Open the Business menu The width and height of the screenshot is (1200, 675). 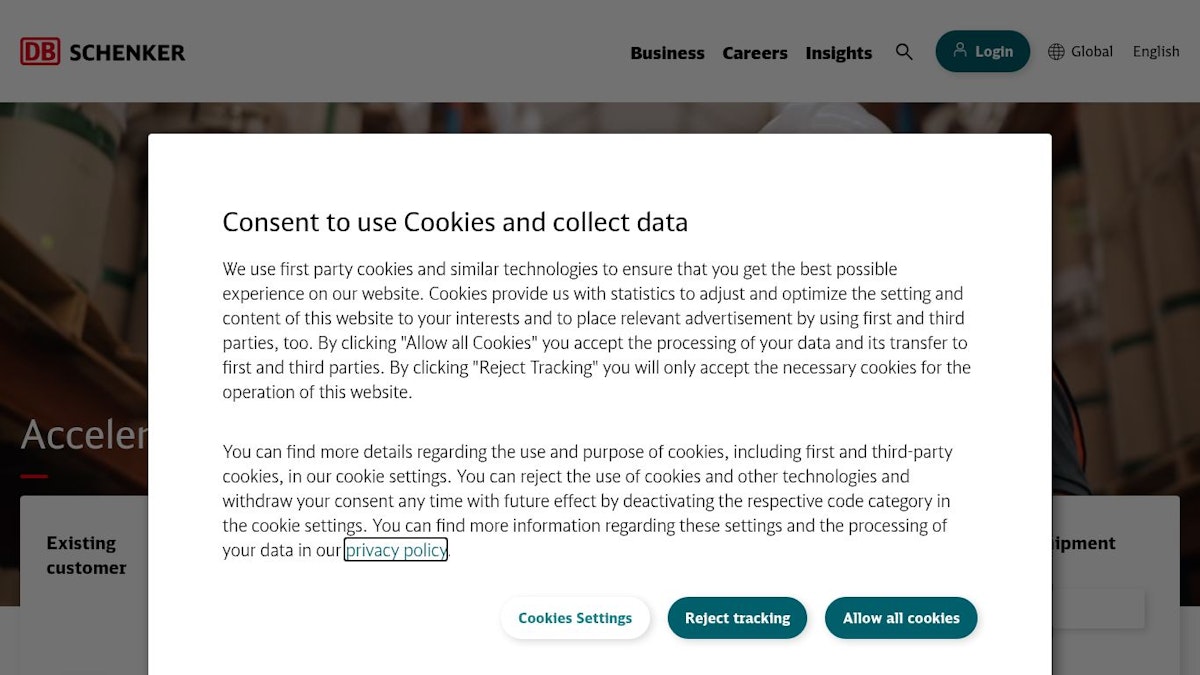coord(667,53)
